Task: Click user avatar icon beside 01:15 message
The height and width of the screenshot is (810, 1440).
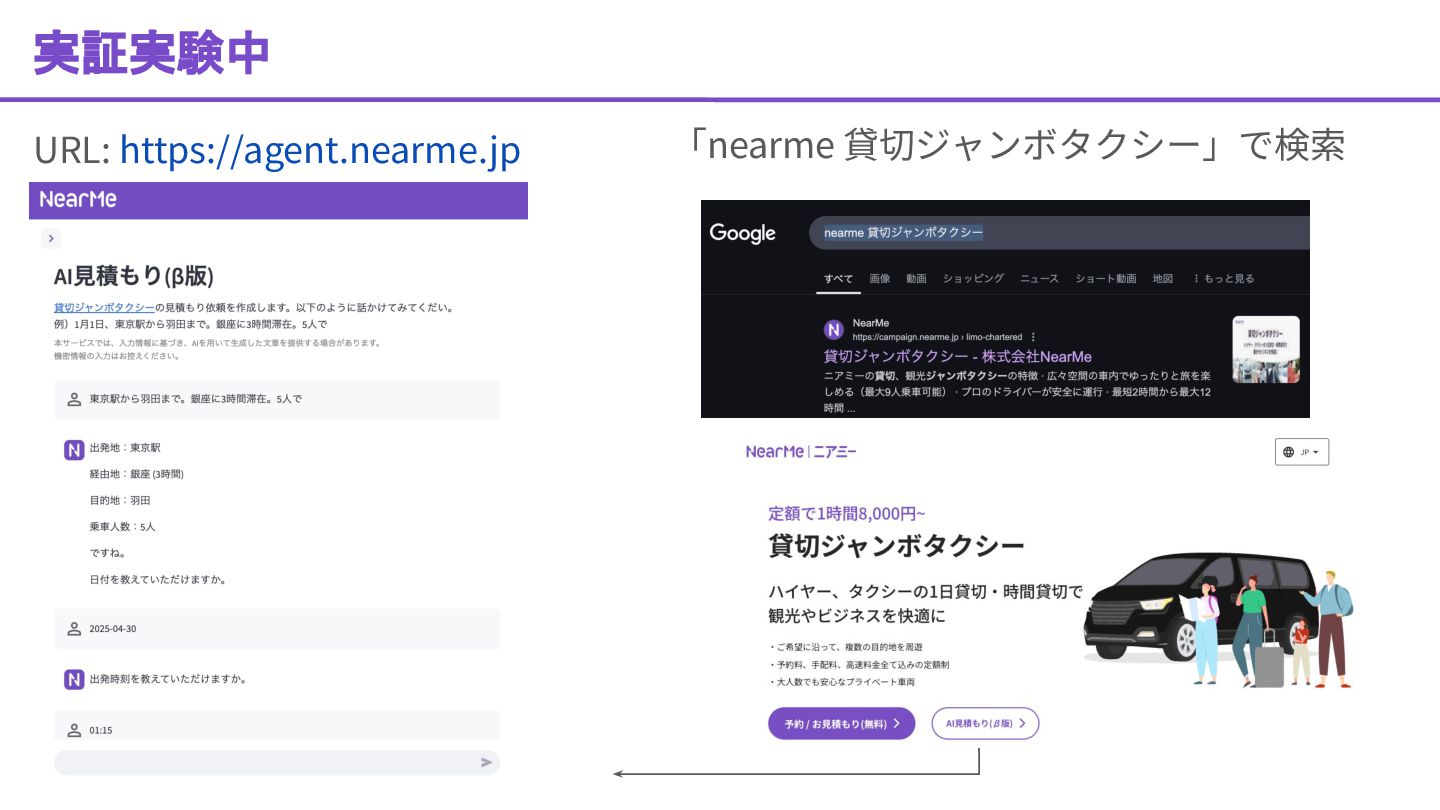Action: point(74,730)
